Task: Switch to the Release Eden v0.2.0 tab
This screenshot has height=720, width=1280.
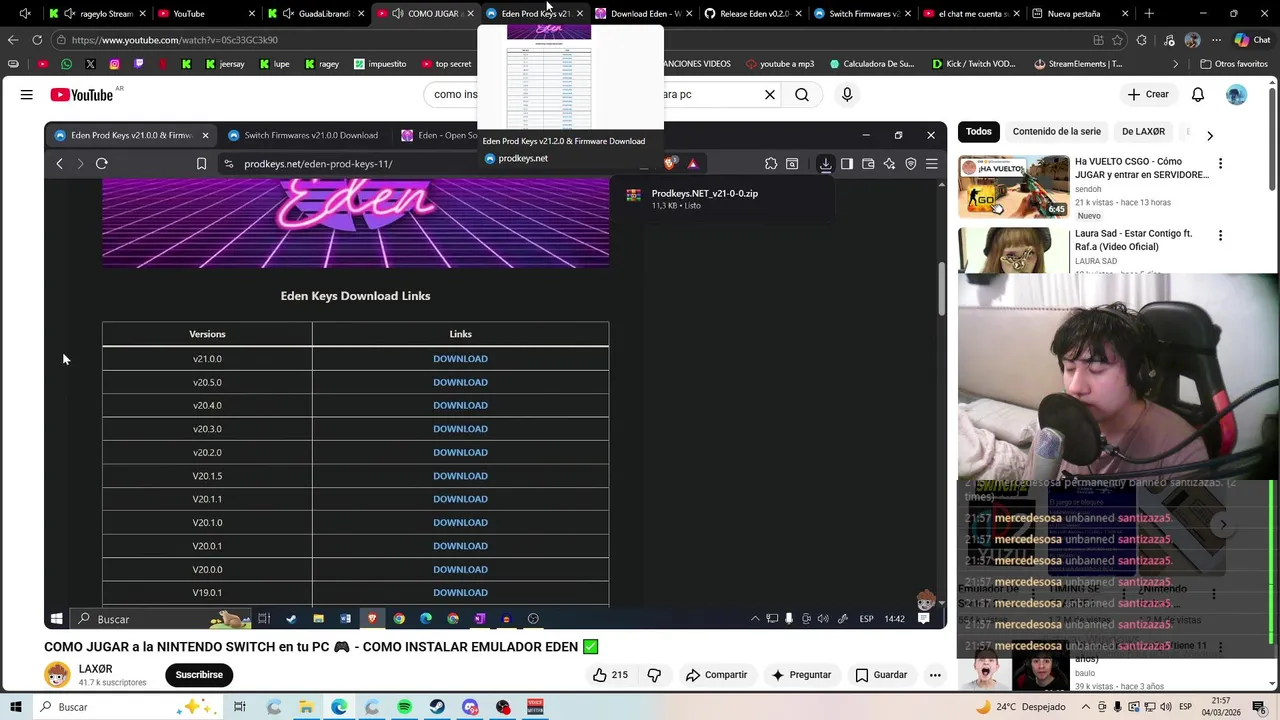Action: pos(754,14)
